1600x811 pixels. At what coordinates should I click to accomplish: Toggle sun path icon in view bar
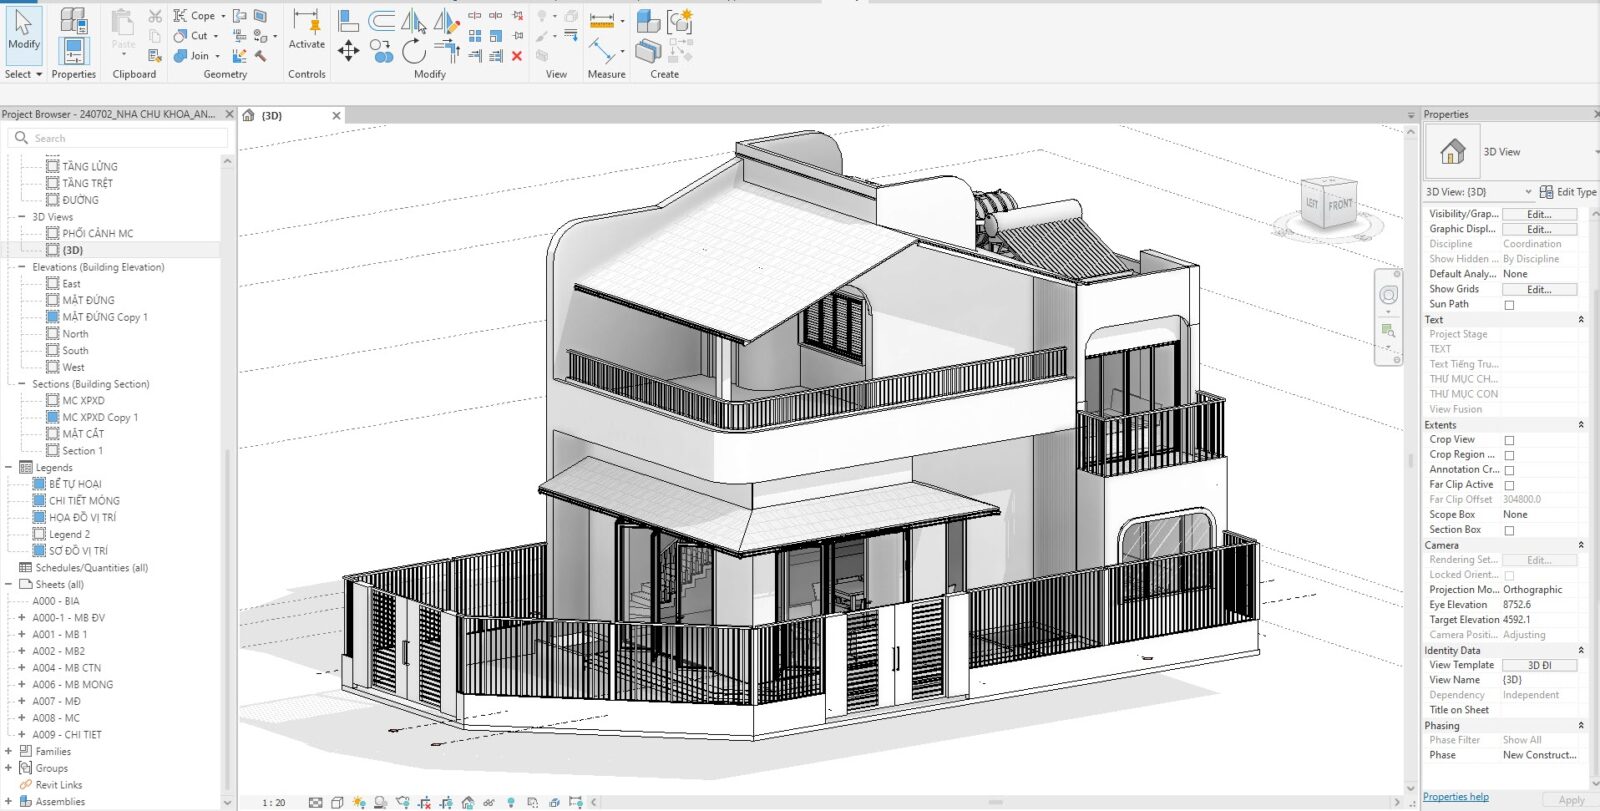click(359, 802)
